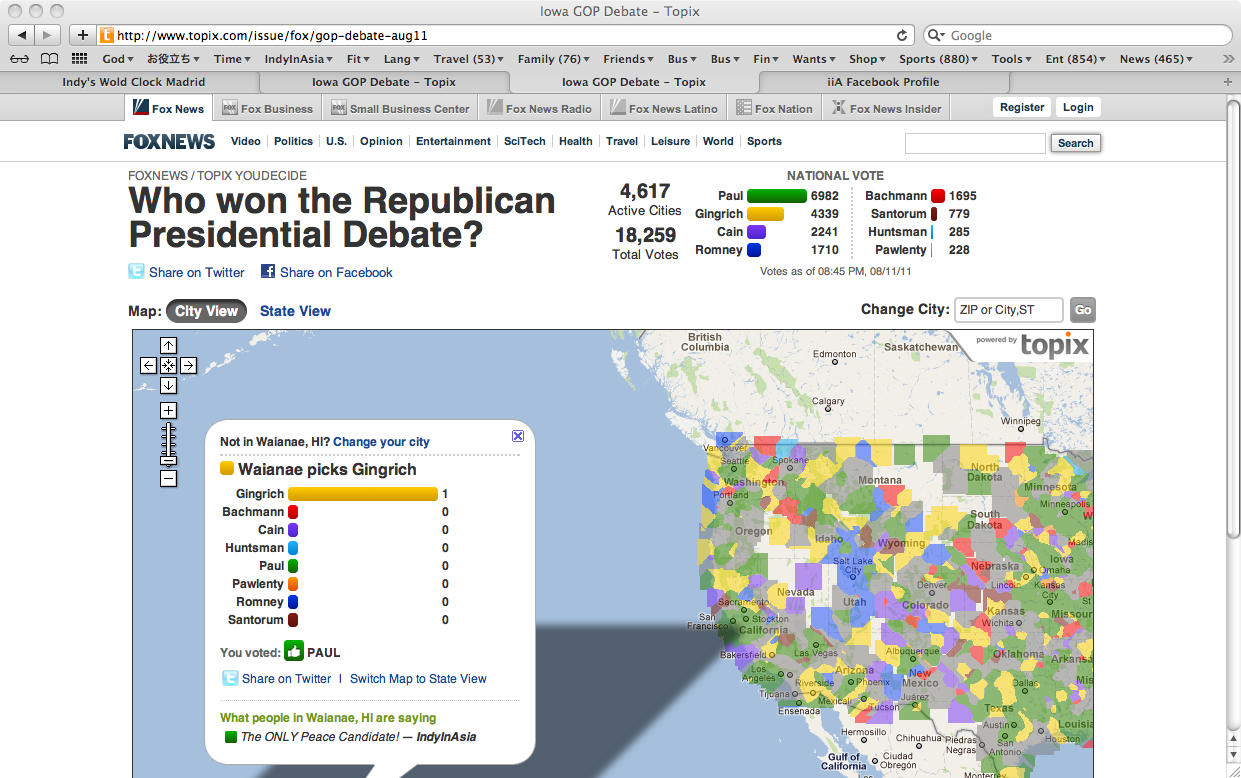Open the SciTech navigation link
This screenshot has width=1241, height=778.
[x=524, y=141]
